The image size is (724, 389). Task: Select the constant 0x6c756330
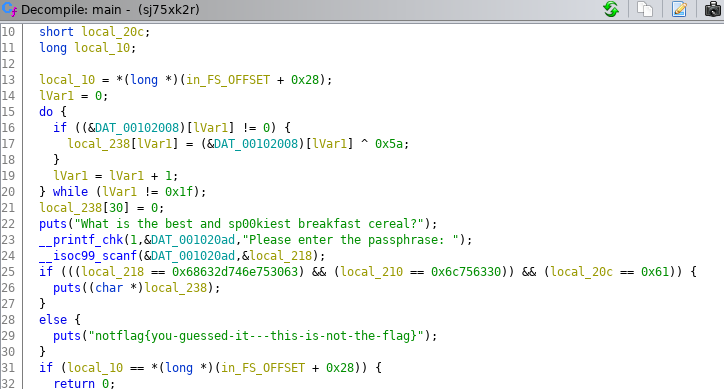[x=466, y=272]
